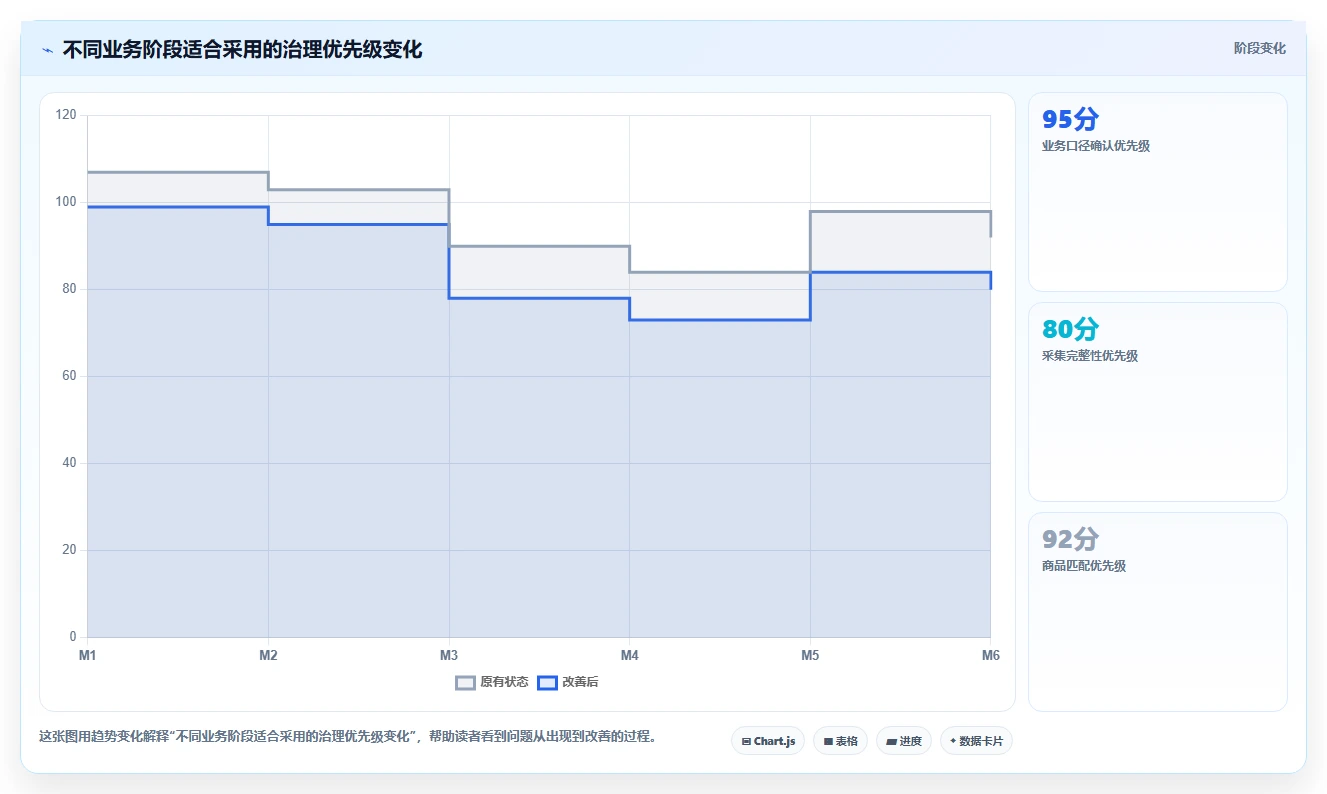Click the 40 y-axis tick label
The height and width of the screenshot is (794, 1327).
[69, 463]
